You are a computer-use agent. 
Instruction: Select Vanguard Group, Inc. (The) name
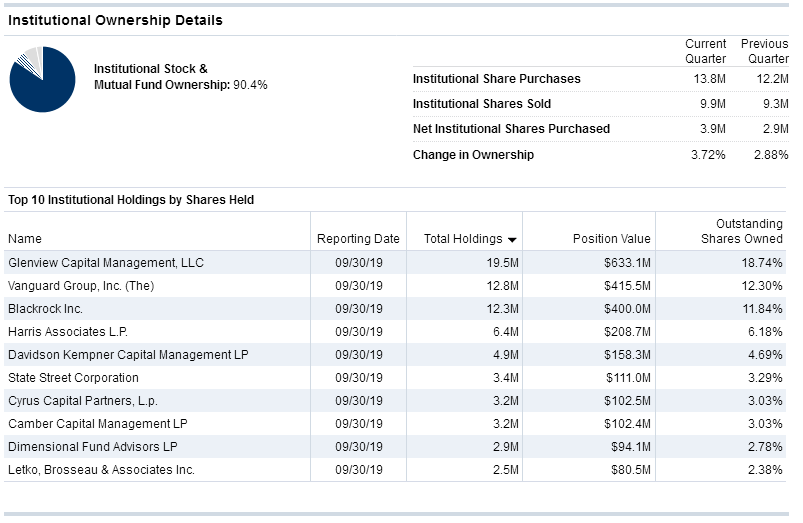click(x=81, y=286)
